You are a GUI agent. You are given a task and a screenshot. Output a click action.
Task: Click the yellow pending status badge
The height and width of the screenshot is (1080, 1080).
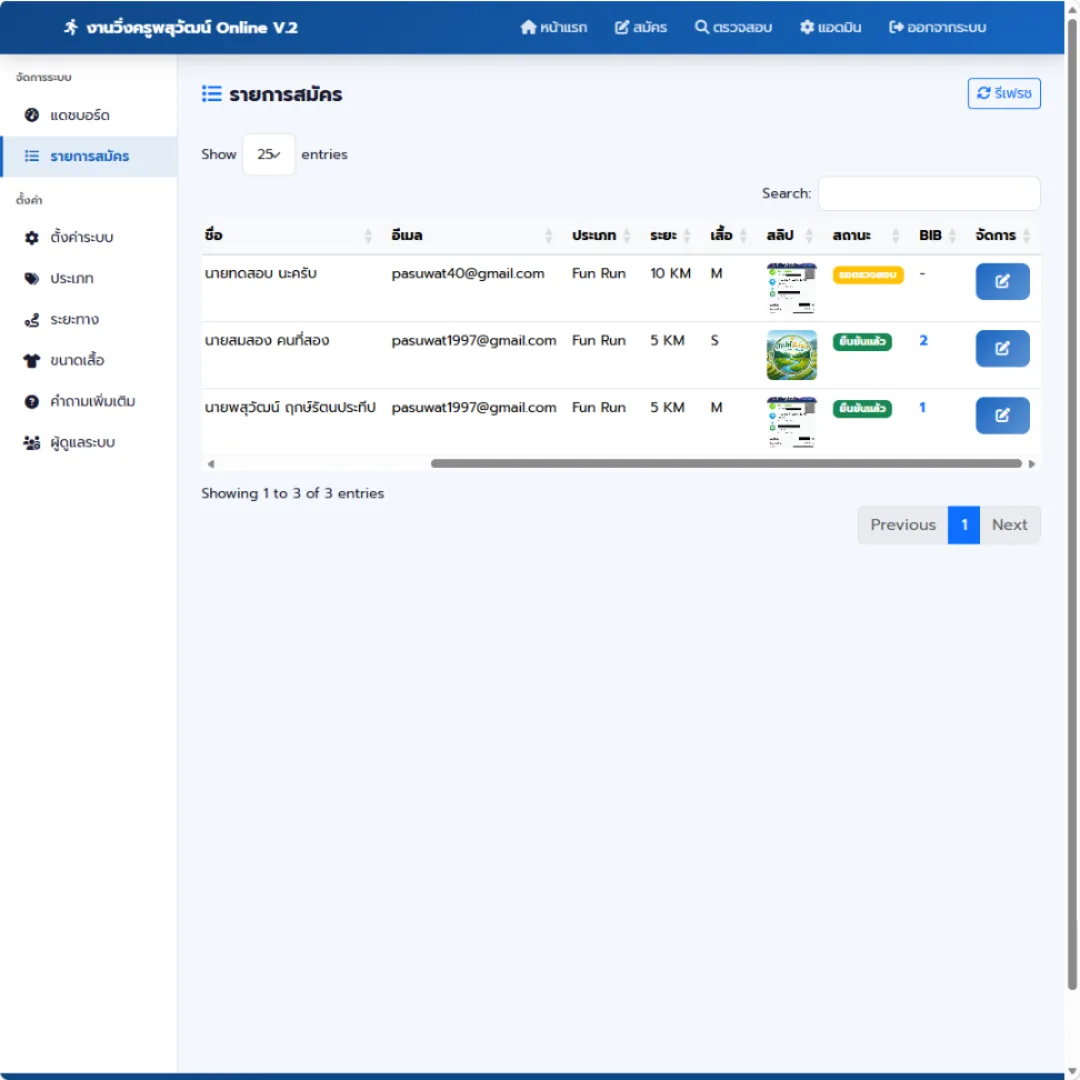[868, 275]
